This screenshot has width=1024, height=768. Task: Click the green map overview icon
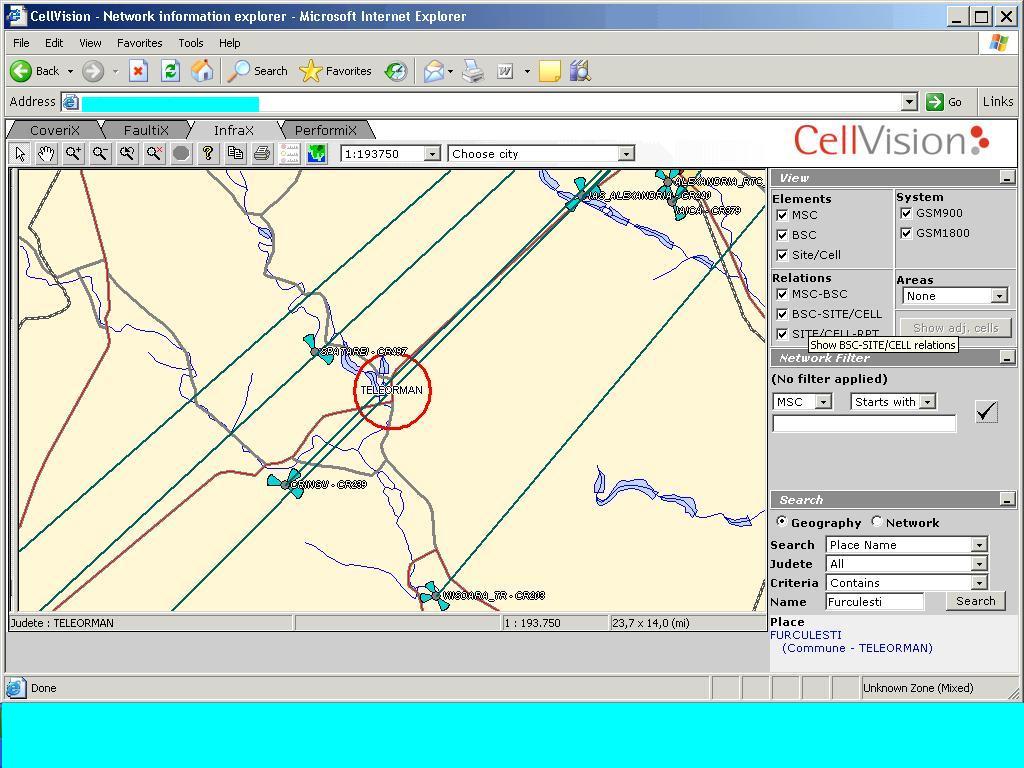tap(316, 153)
